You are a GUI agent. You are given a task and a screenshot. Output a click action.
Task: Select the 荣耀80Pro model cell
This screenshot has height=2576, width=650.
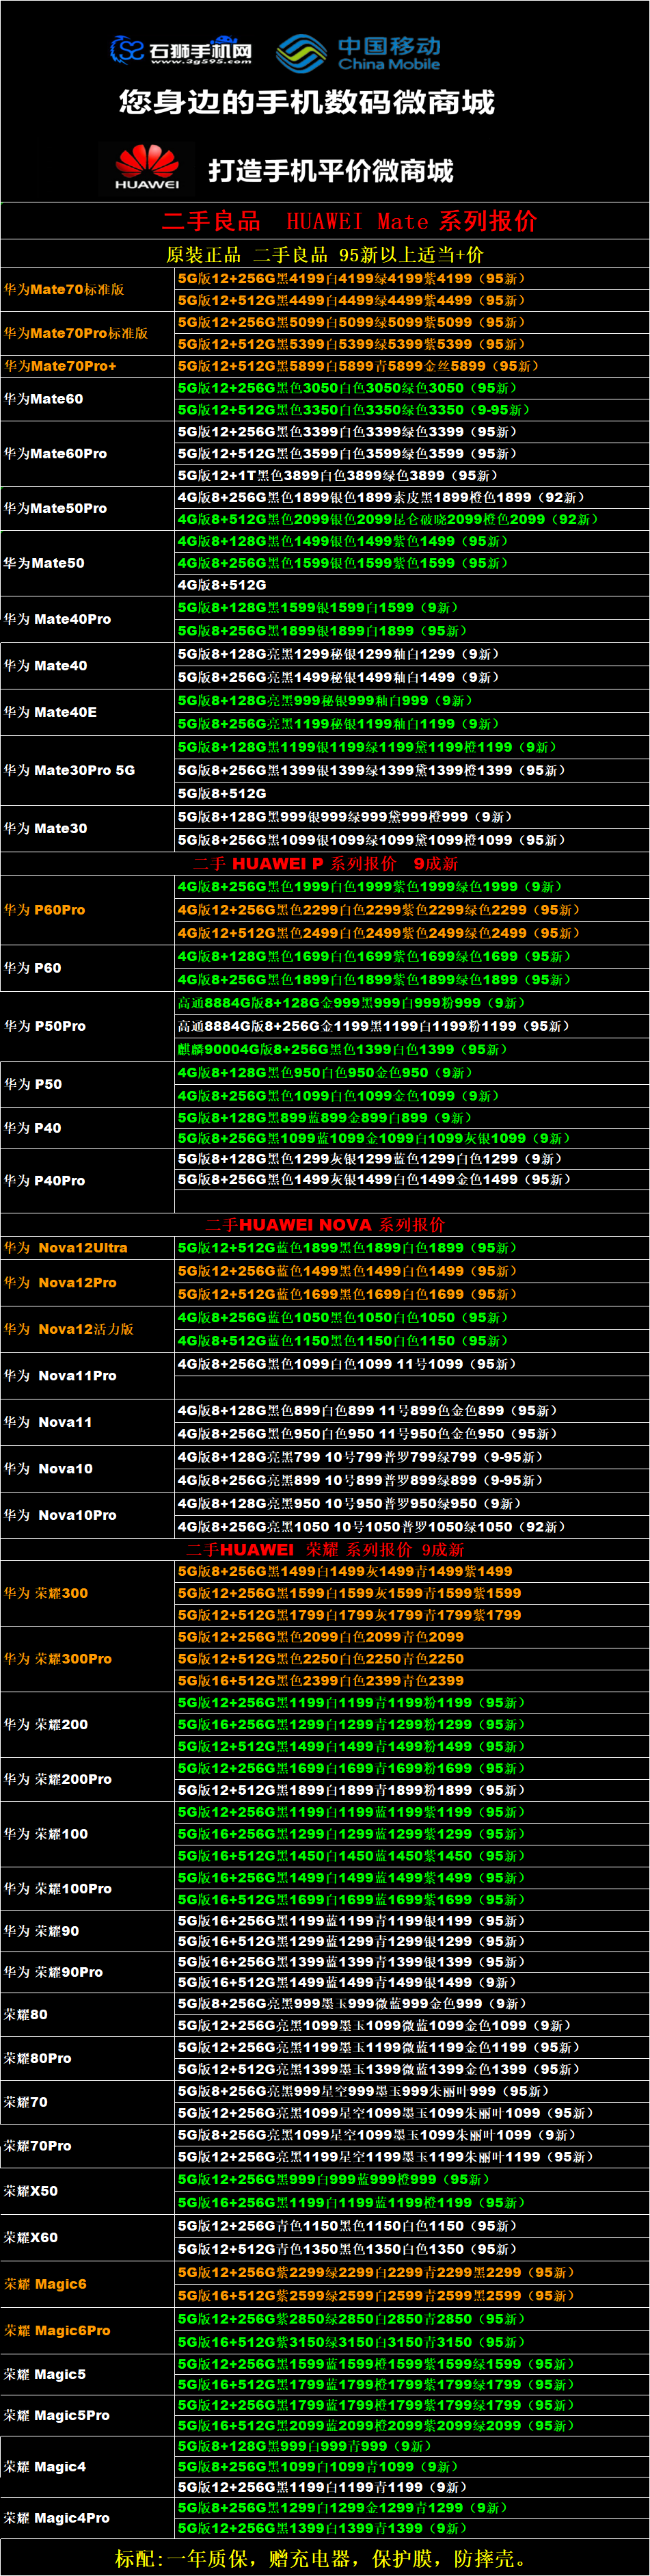tap(87, 2059)
